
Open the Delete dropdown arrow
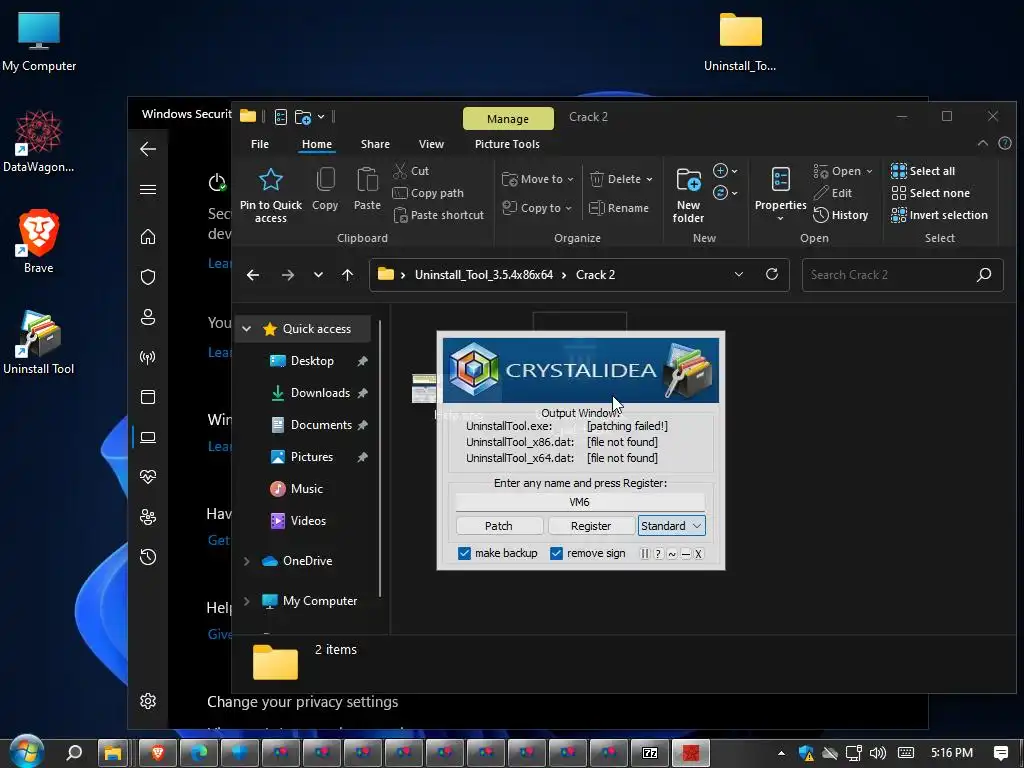649,180
